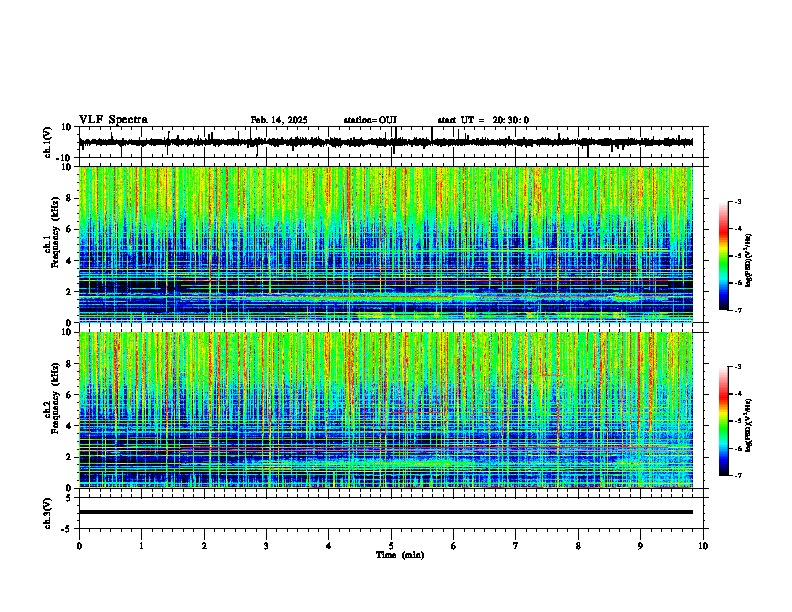The height and width of the screenshot is (612, 792).
Task: Click the "VLF Spectra" plot title
Action: point(113,120)
